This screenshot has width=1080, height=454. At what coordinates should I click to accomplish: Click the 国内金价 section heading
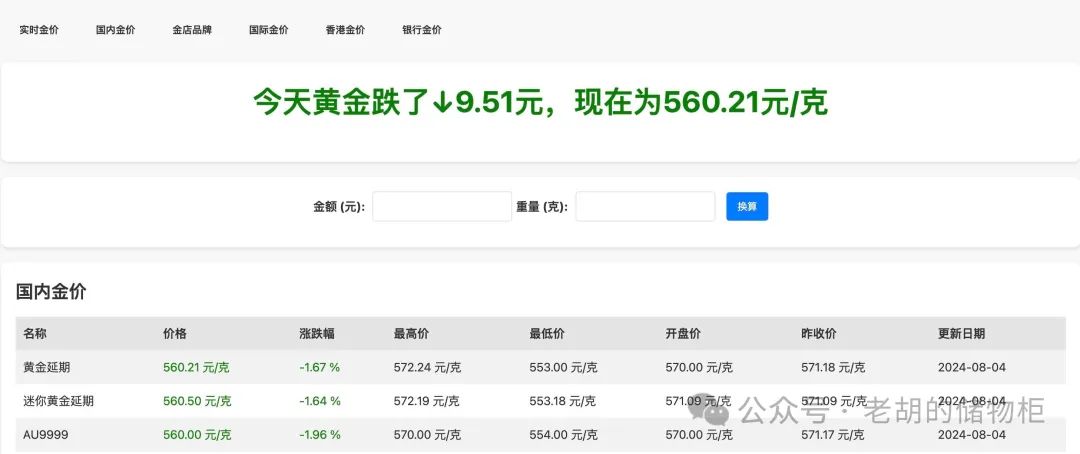point(51,291)
